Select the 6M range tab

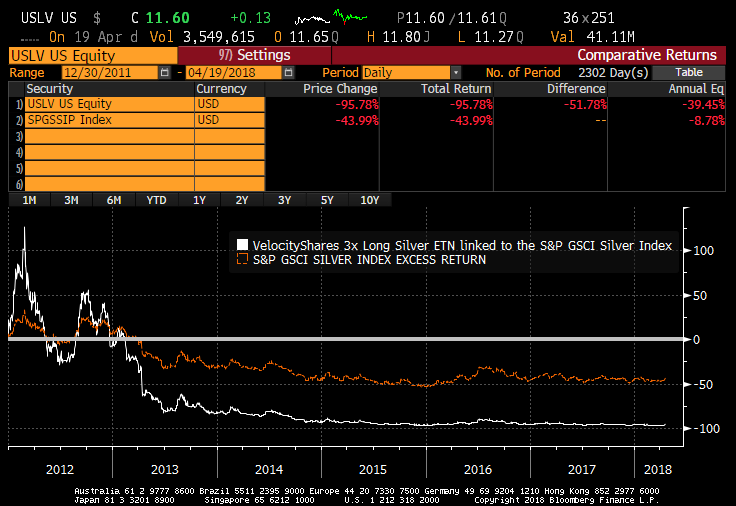pos(114,200)
